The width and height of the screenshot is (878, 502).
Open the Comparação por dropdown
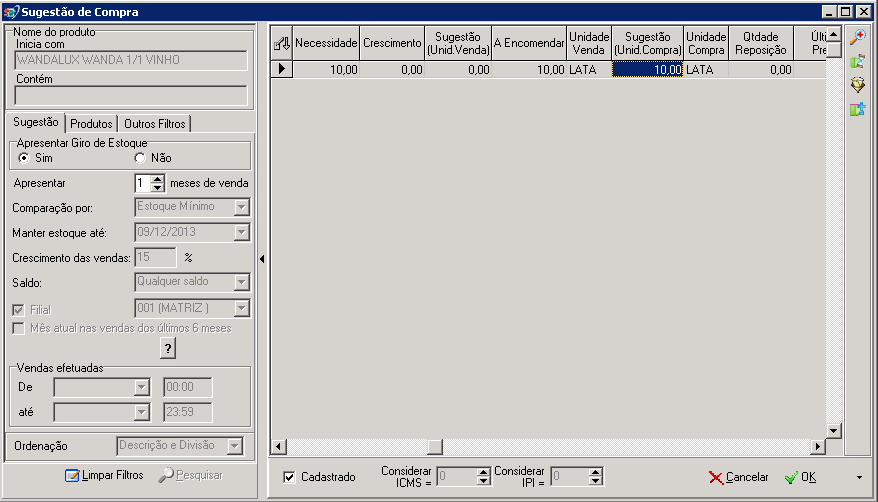(x=241, y=207)
